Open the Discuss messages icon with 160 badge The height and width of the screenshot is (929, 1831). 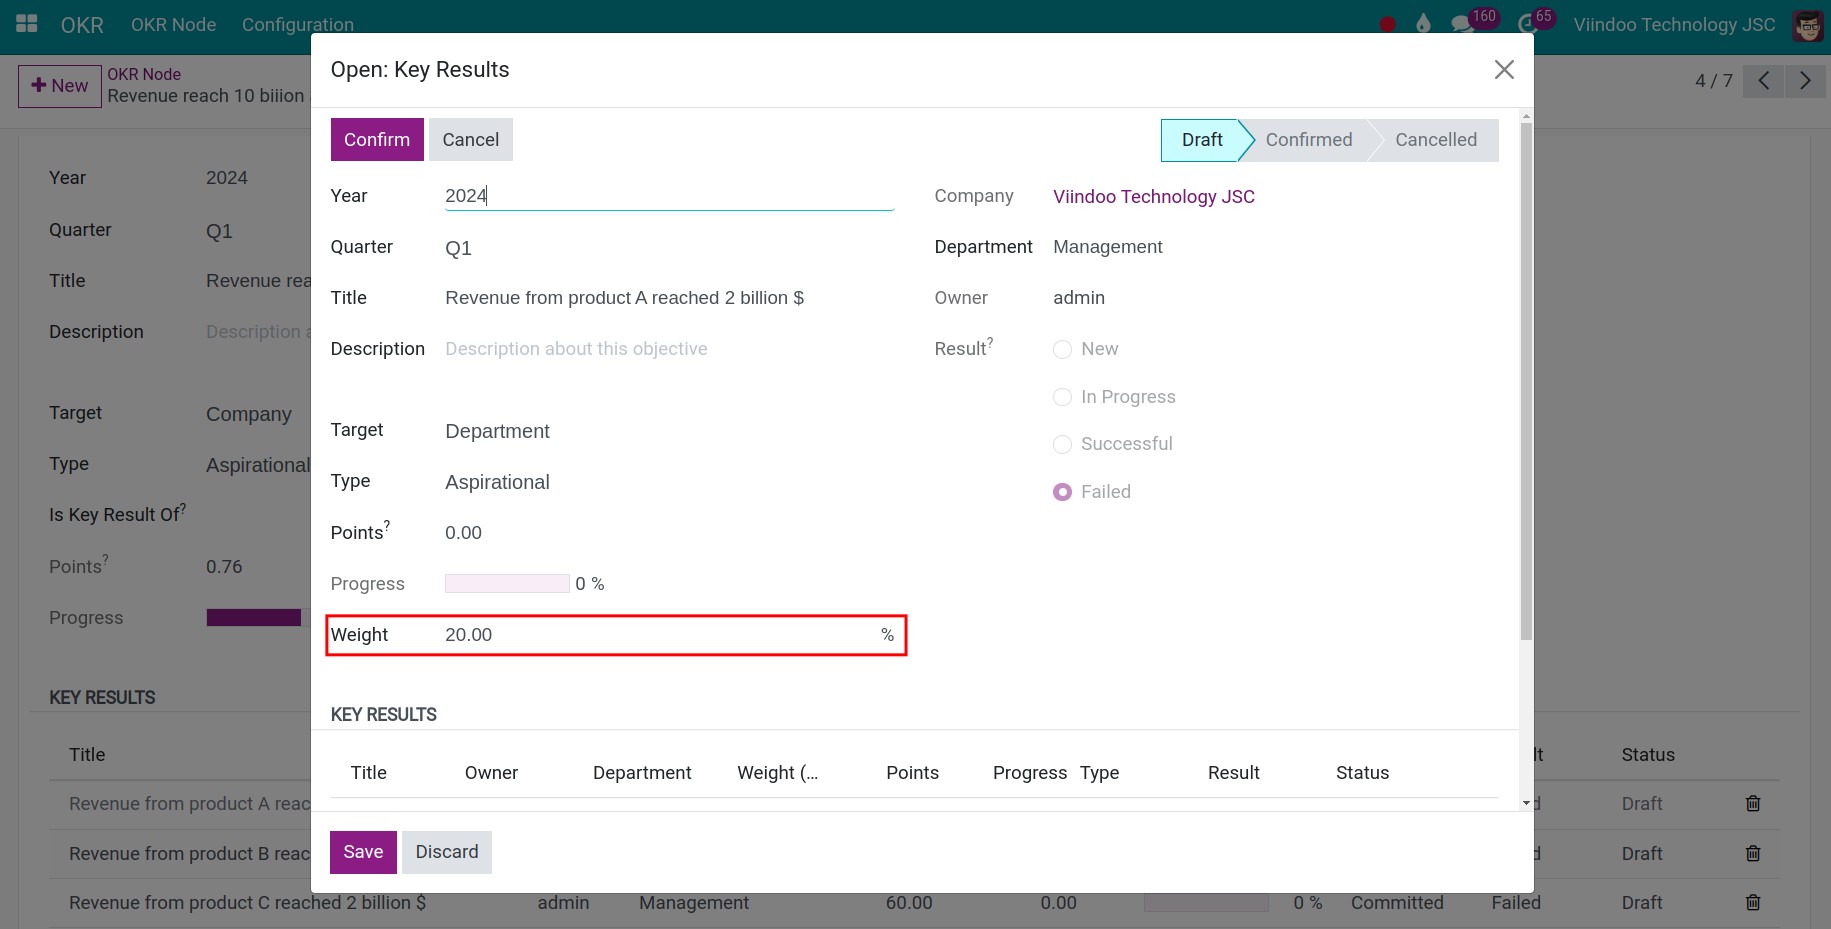click(x=1463, y=24)
